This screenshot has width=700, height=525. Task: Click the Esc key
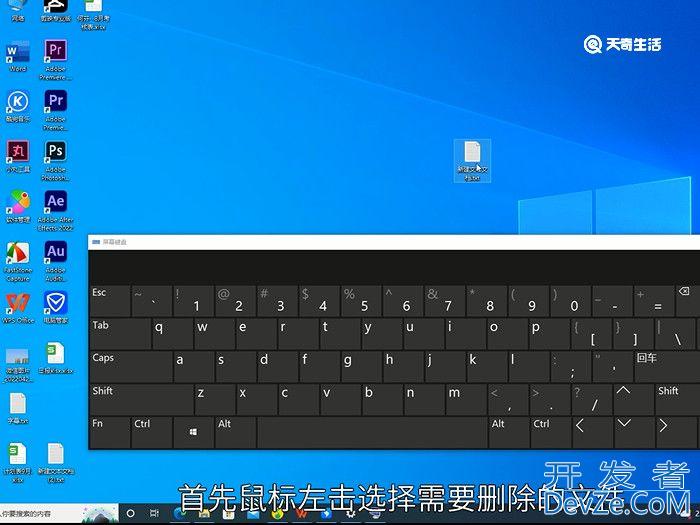point(110,300)
